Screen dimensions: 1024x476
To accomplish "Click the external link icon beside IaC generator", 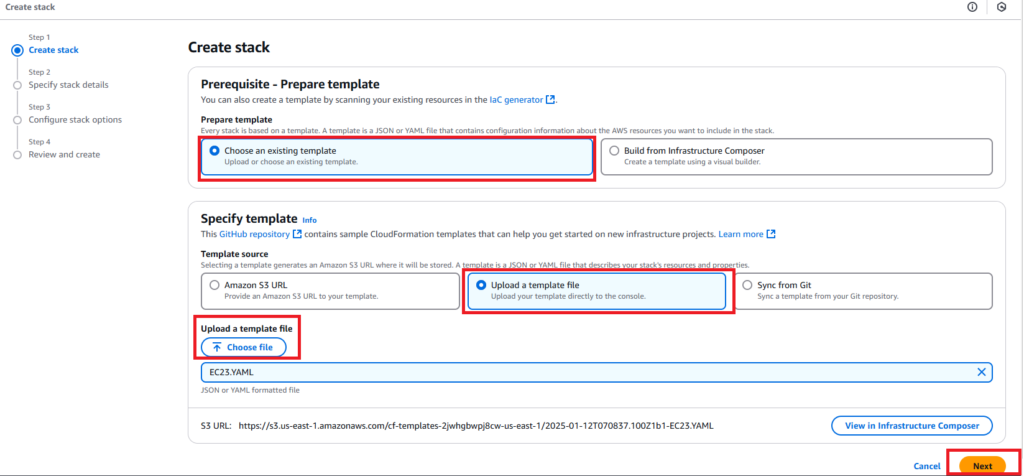I will [551, 100].
